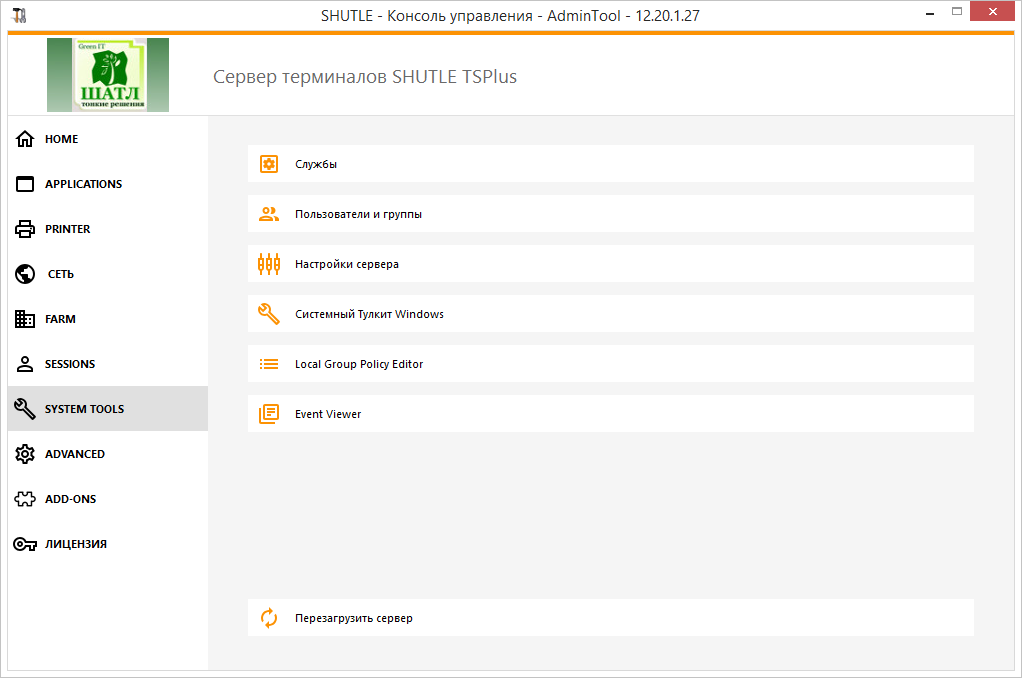The width and height of the screenshot is (1022, 678).
Task: Click the ШАТЛ logo image
Action: 107,74
